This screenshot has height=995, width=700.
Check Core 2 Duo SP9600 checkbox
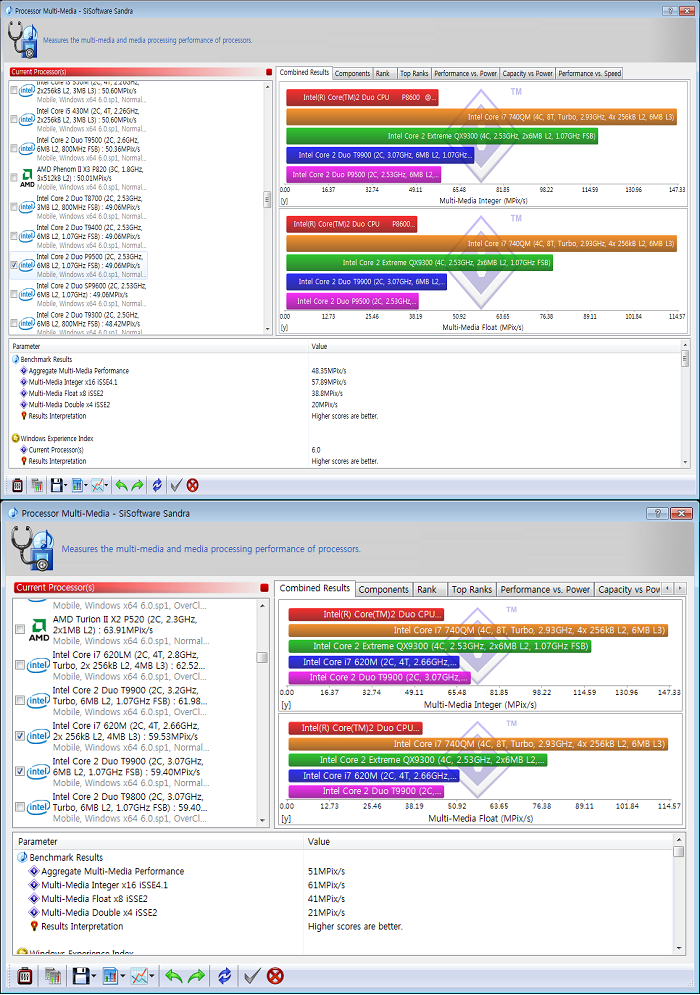click(x=14, y=294)
